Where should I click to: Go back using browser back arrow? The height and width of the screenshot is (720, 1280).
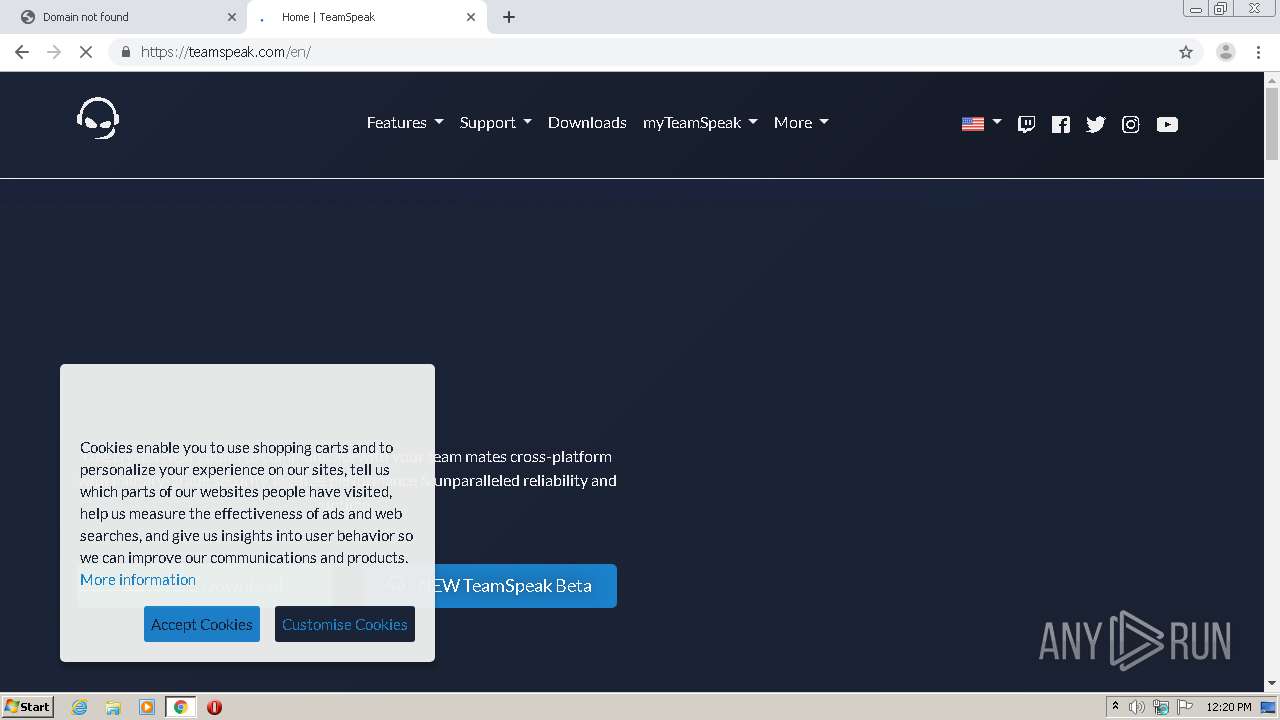coord(22,52)
